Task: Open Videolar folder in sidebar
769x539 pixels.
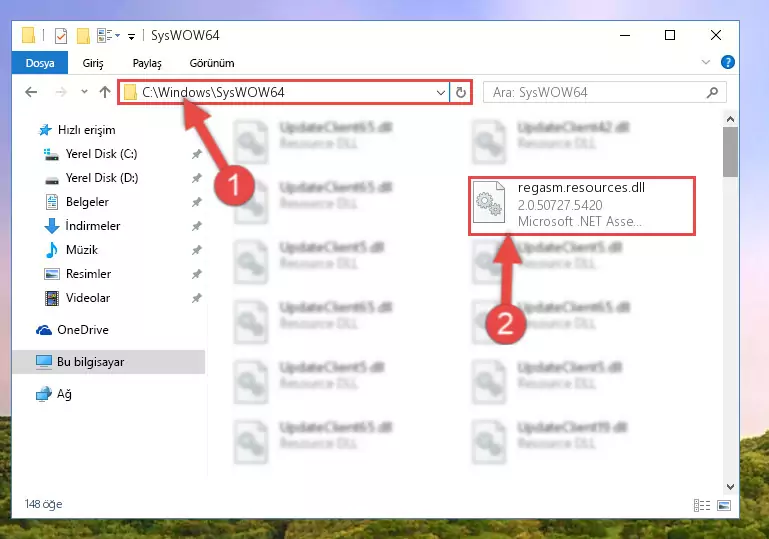Action: pyautogui.click(x=78, y=298)
